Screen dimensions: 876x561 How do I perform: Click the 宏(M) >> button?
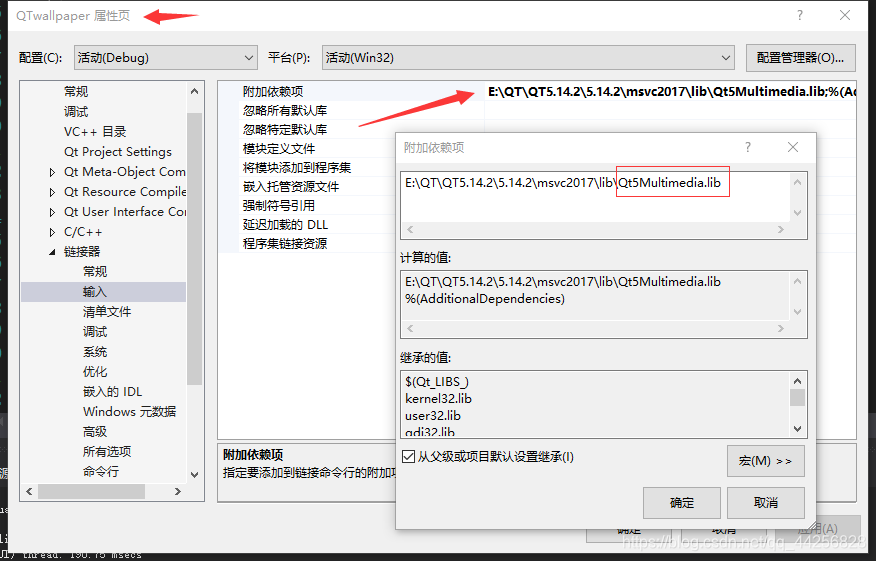pyautogui.click(x=765, y=461)
